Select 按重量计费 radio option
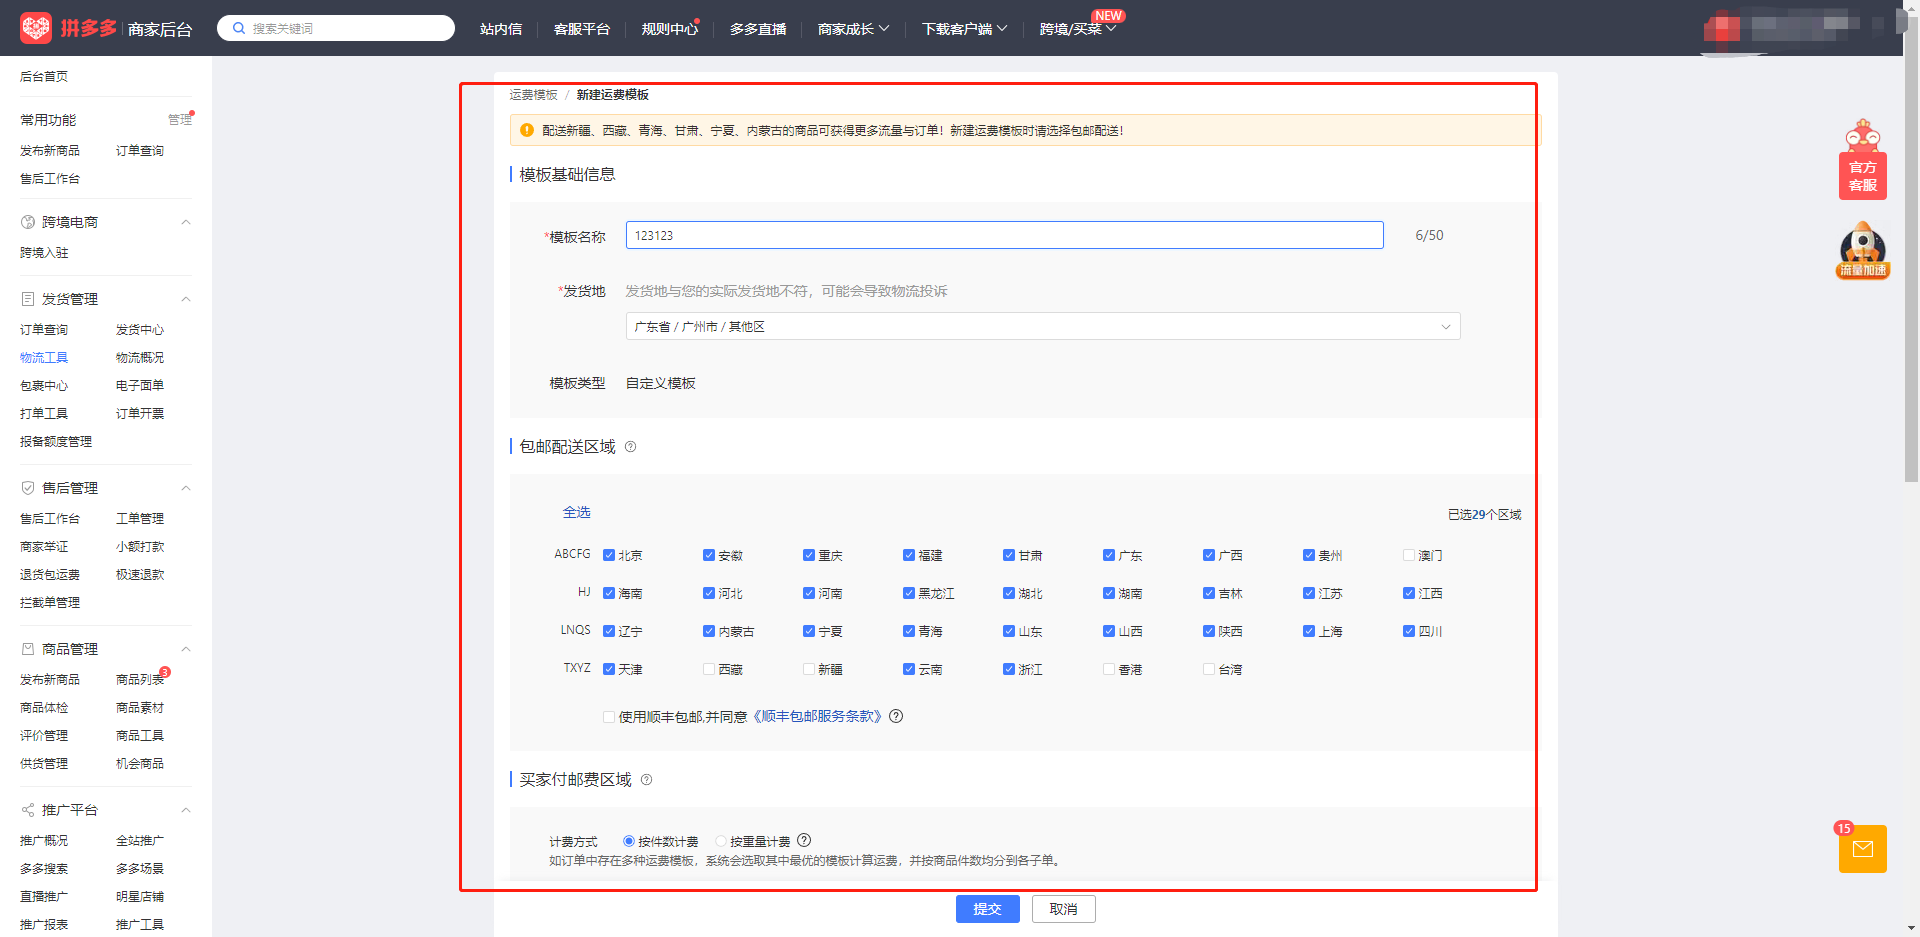This screenshot has width=1920, height=937. pyautogui.click(x=721, y=841)
